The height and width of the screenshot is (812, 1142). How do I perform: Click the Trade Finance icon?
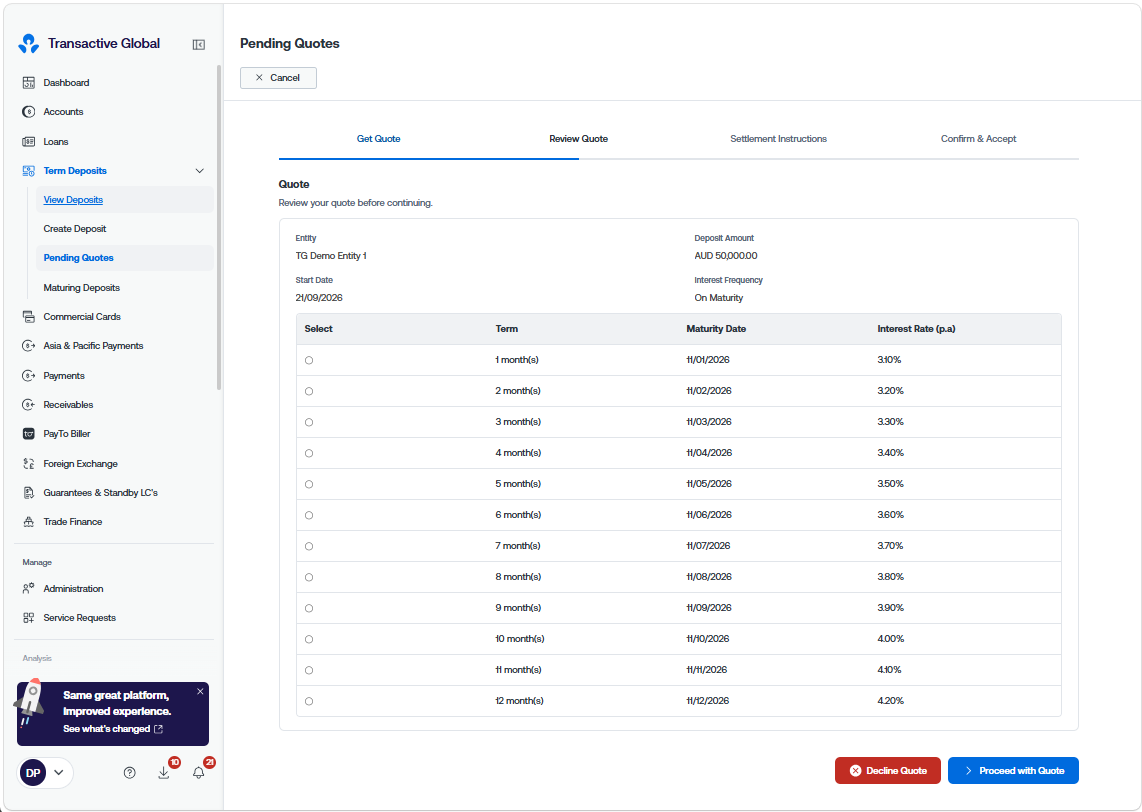[x=28, y=522]
